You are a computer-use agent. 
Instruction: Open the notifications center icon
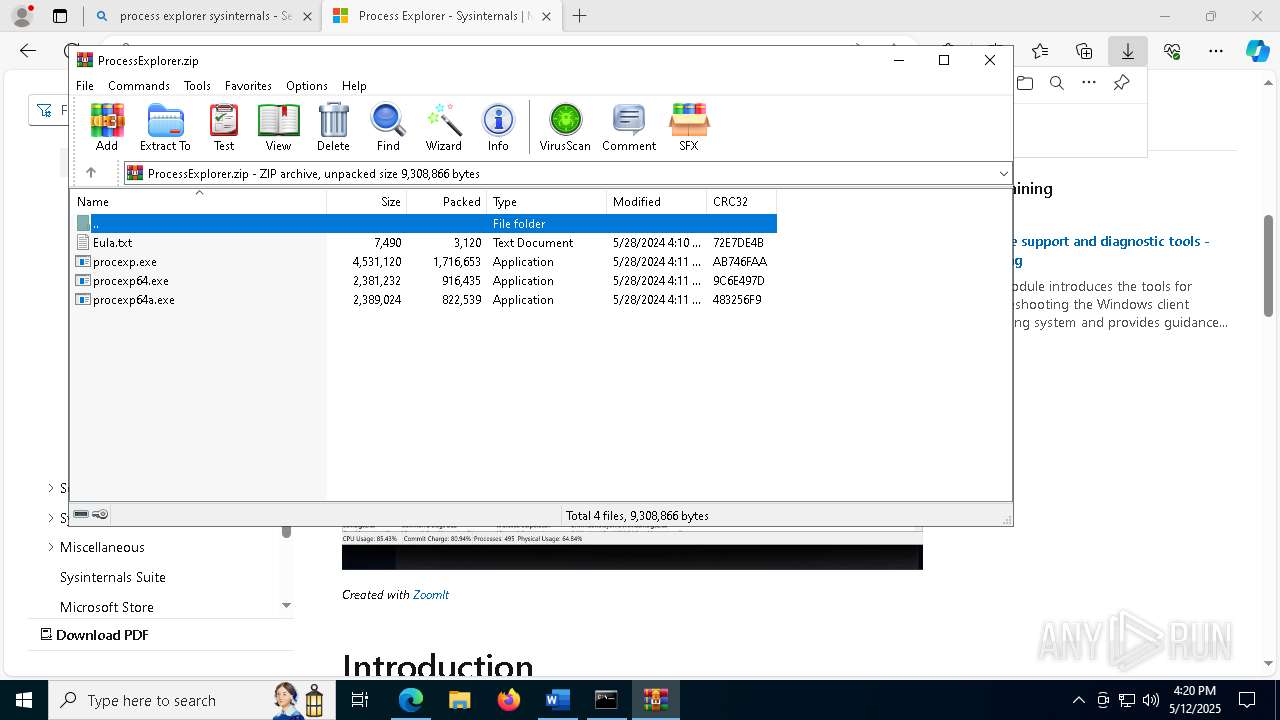click(x=1247, y=700)
